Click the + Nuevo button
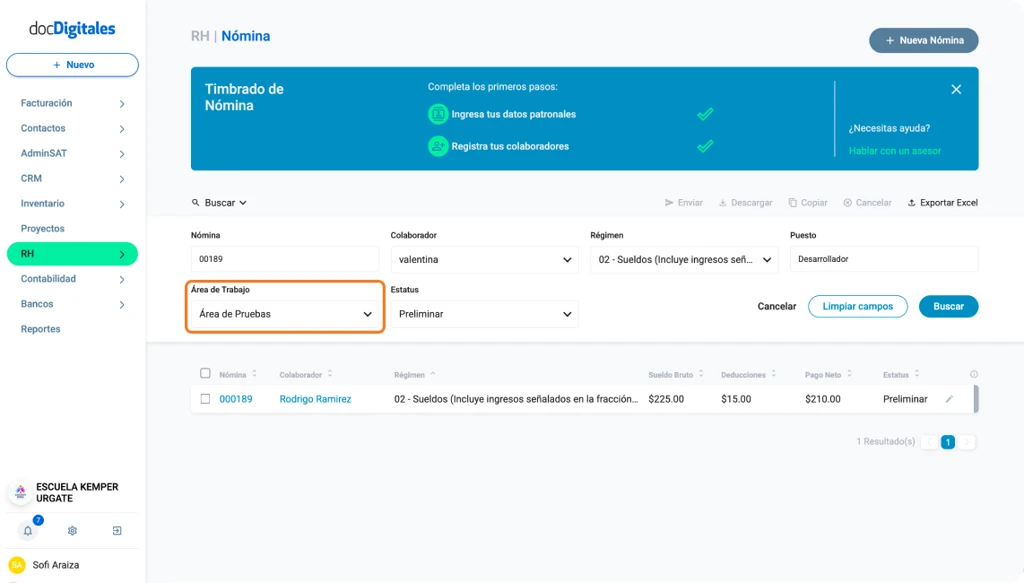Screen dimensions: 1024x583 [x=72, y=65]
